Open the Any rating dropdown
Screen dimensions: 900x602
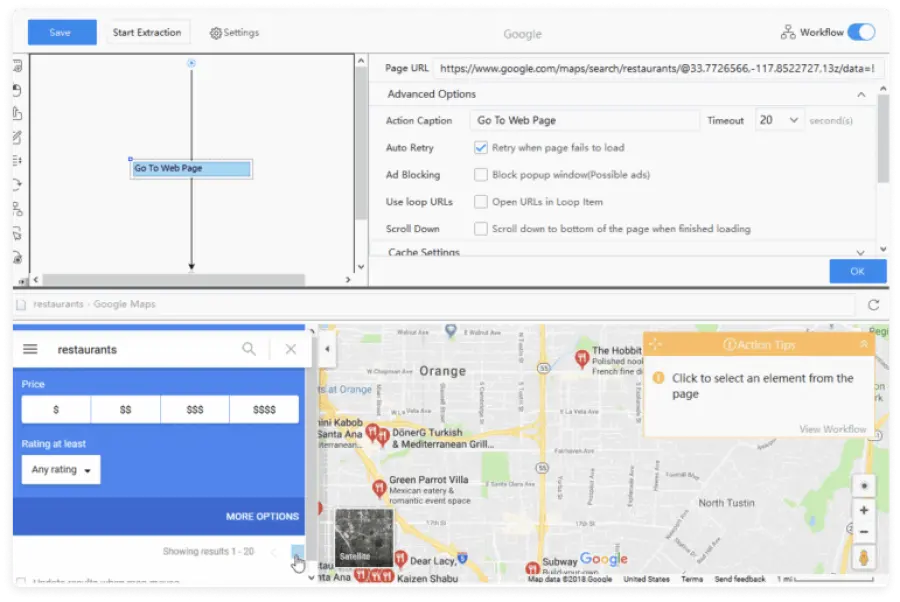[x=61, y=469]
